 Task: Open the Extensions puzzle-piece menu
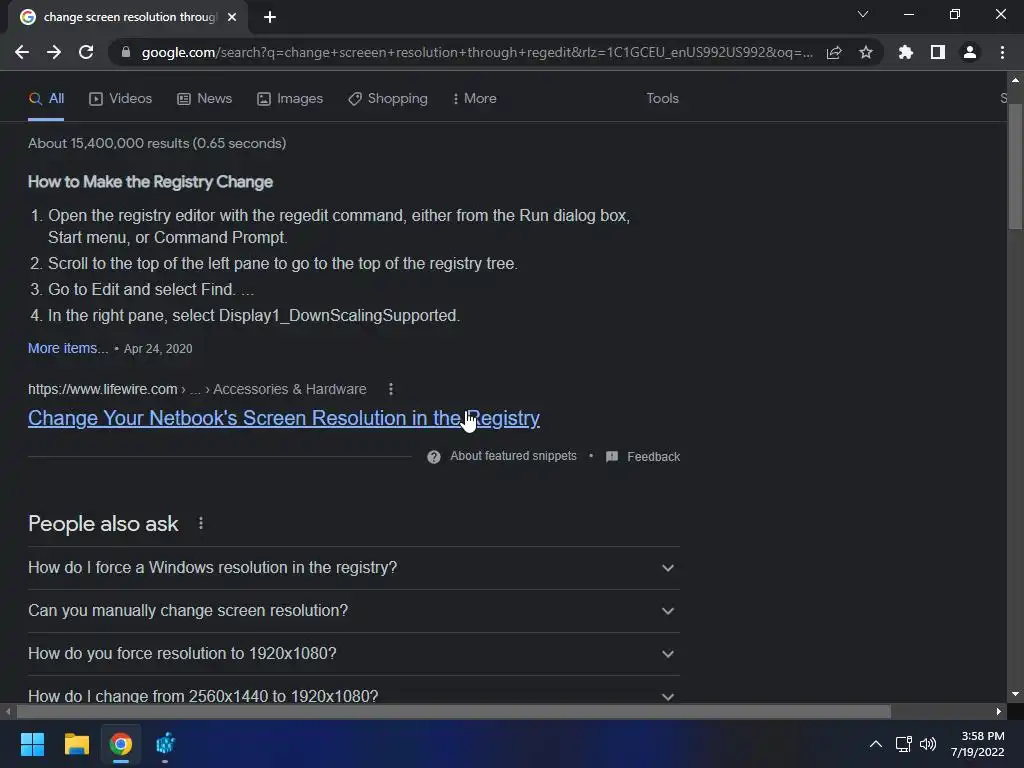(x=905, y=52)
